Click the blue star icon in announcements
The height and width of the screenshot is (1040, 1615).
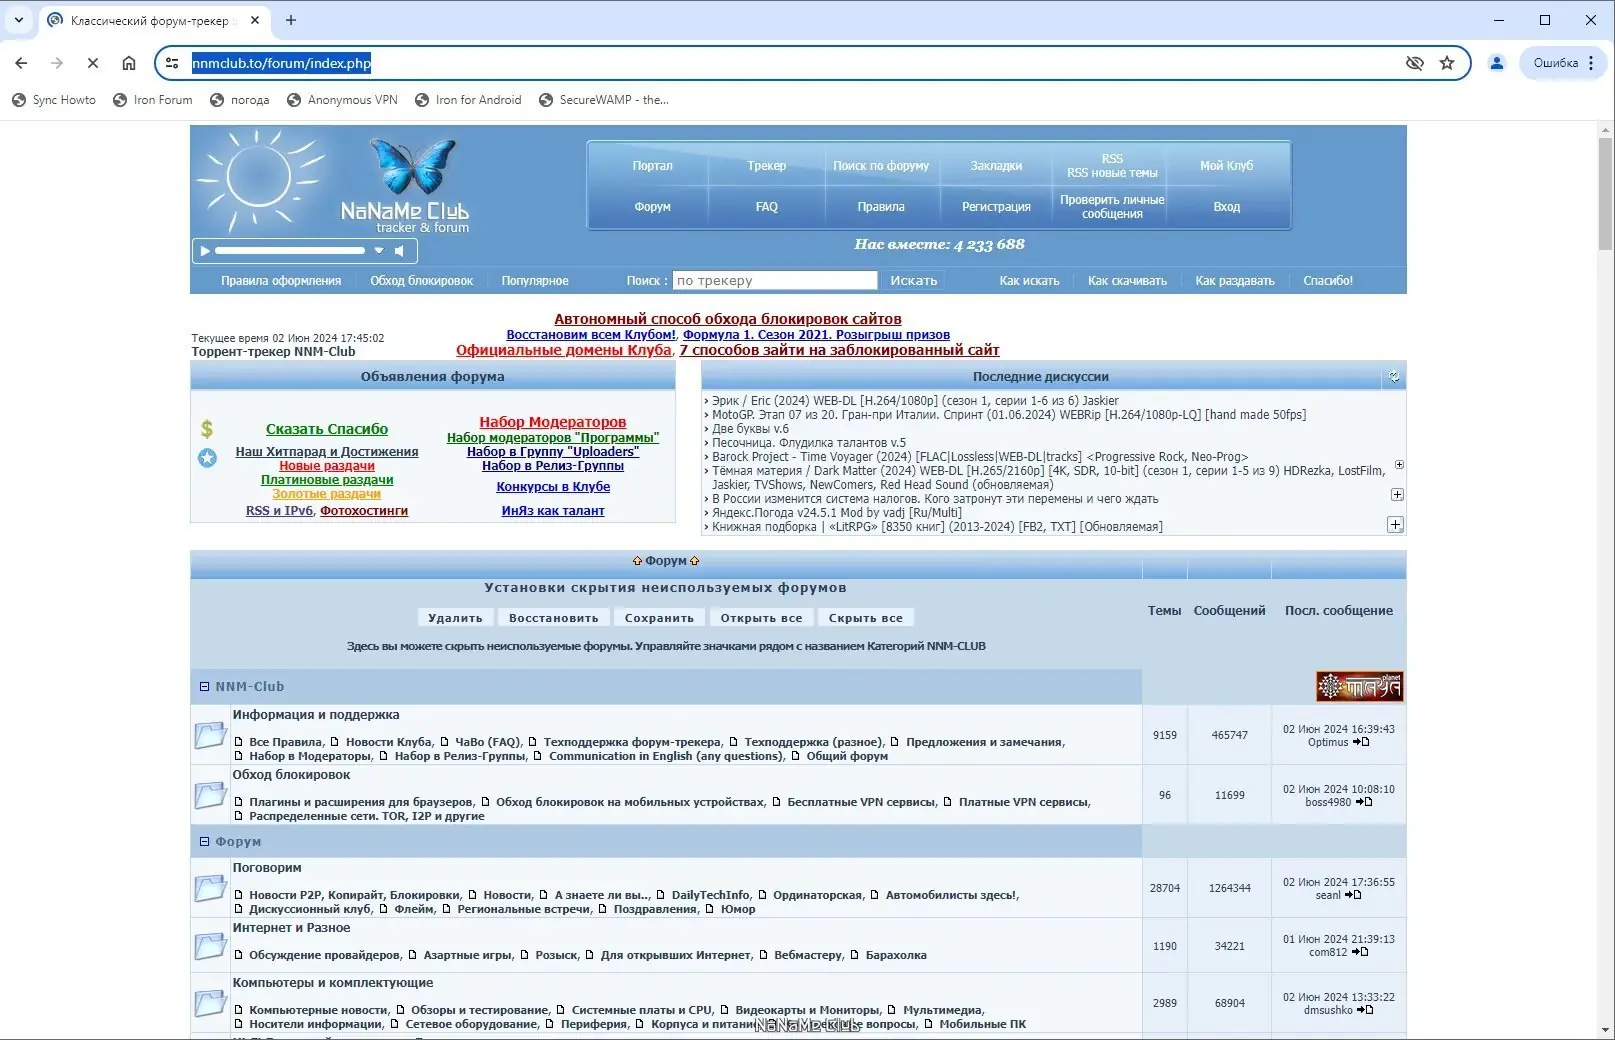(207, 458)
